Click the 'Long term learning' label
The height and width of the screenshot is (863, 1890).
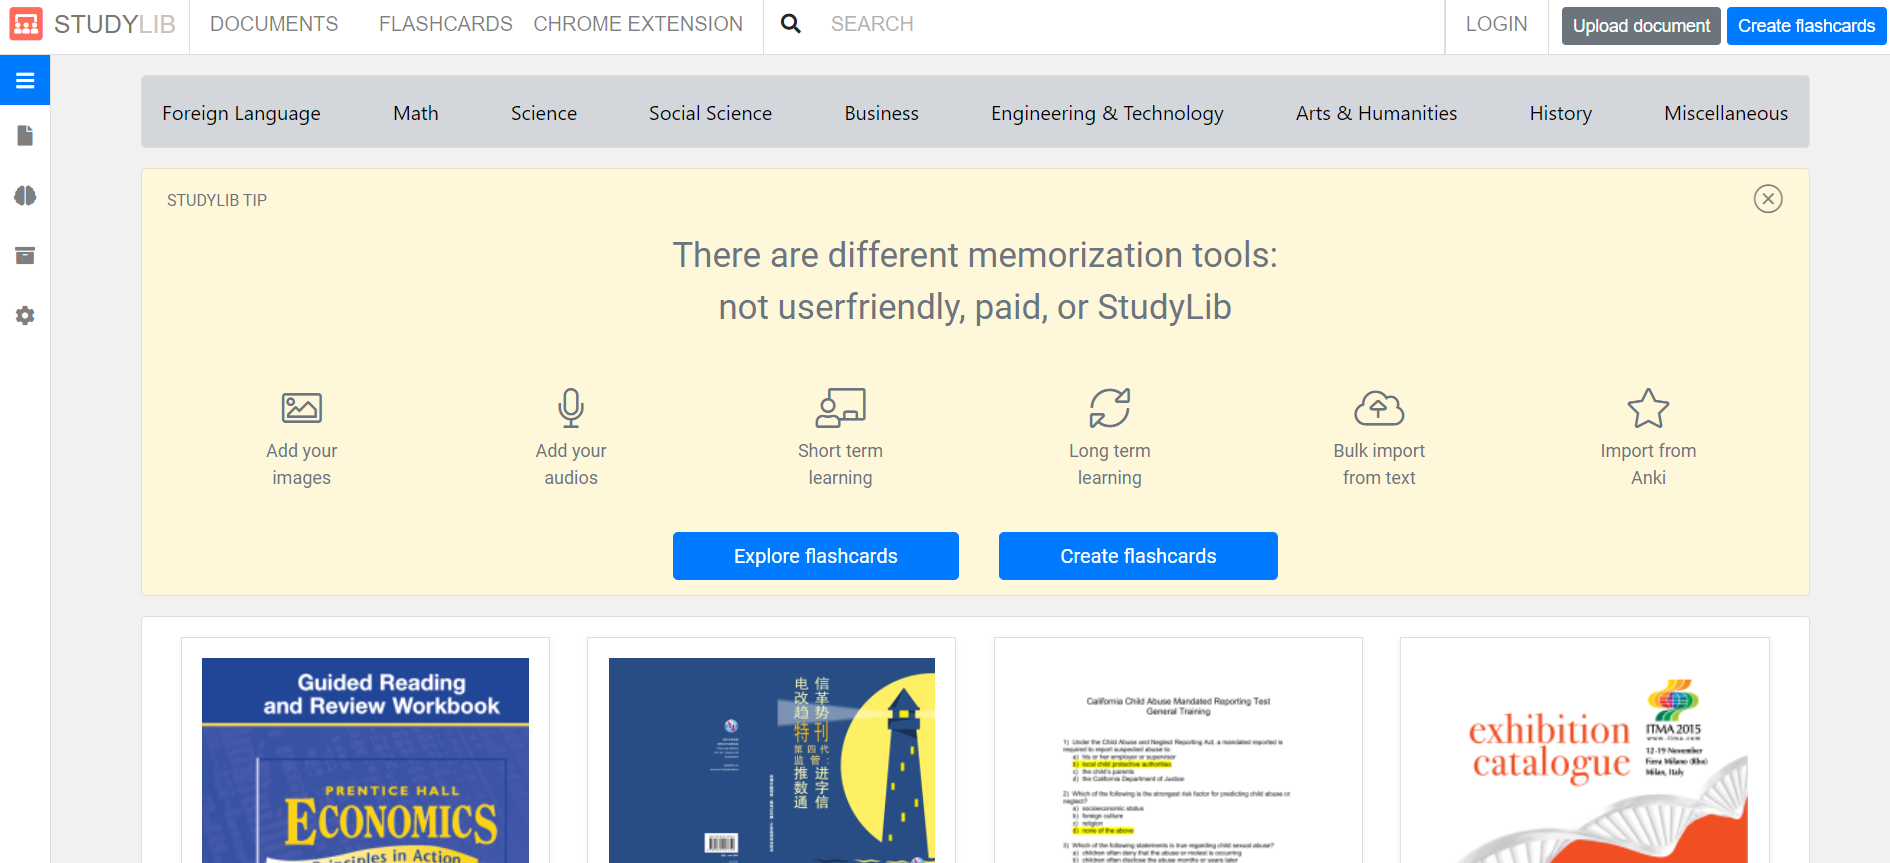(x=1110, y=464)
